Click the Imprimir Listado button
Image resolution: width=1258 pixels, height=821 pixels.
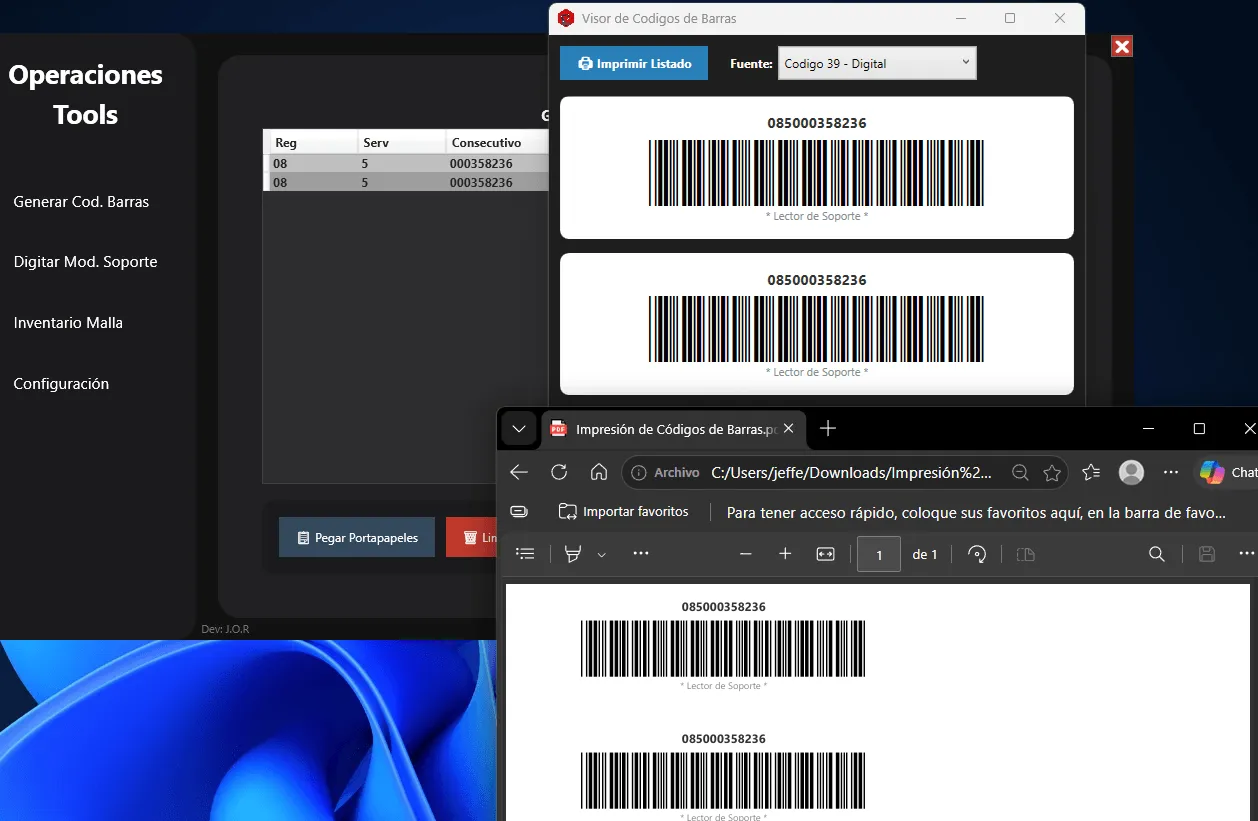coord(634,63)
